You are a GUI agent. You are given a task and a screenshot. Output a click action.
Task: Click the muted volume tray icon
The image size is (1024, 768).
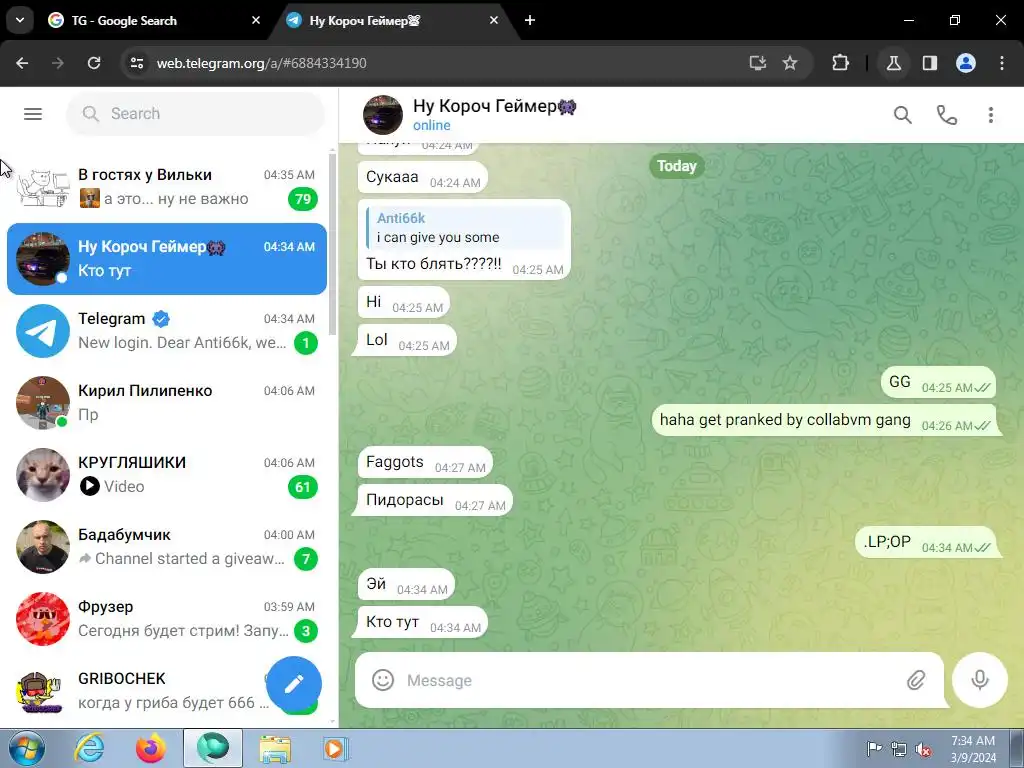(923, 750)
